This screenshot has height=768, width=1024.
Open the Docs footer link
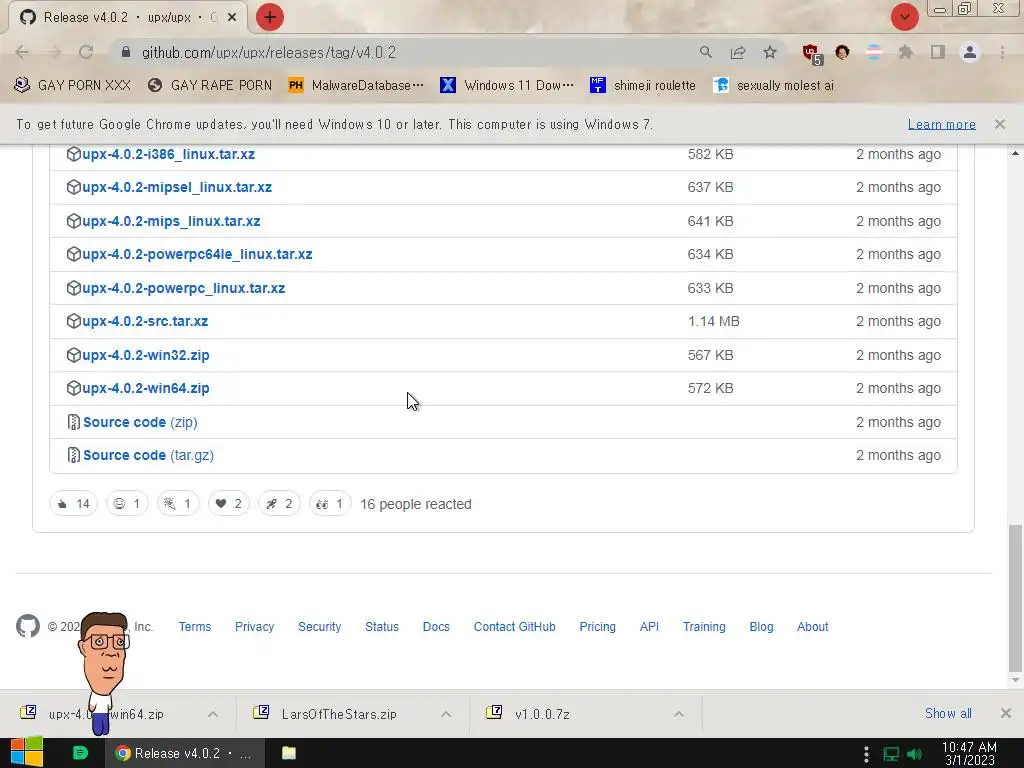pos(436,626)
